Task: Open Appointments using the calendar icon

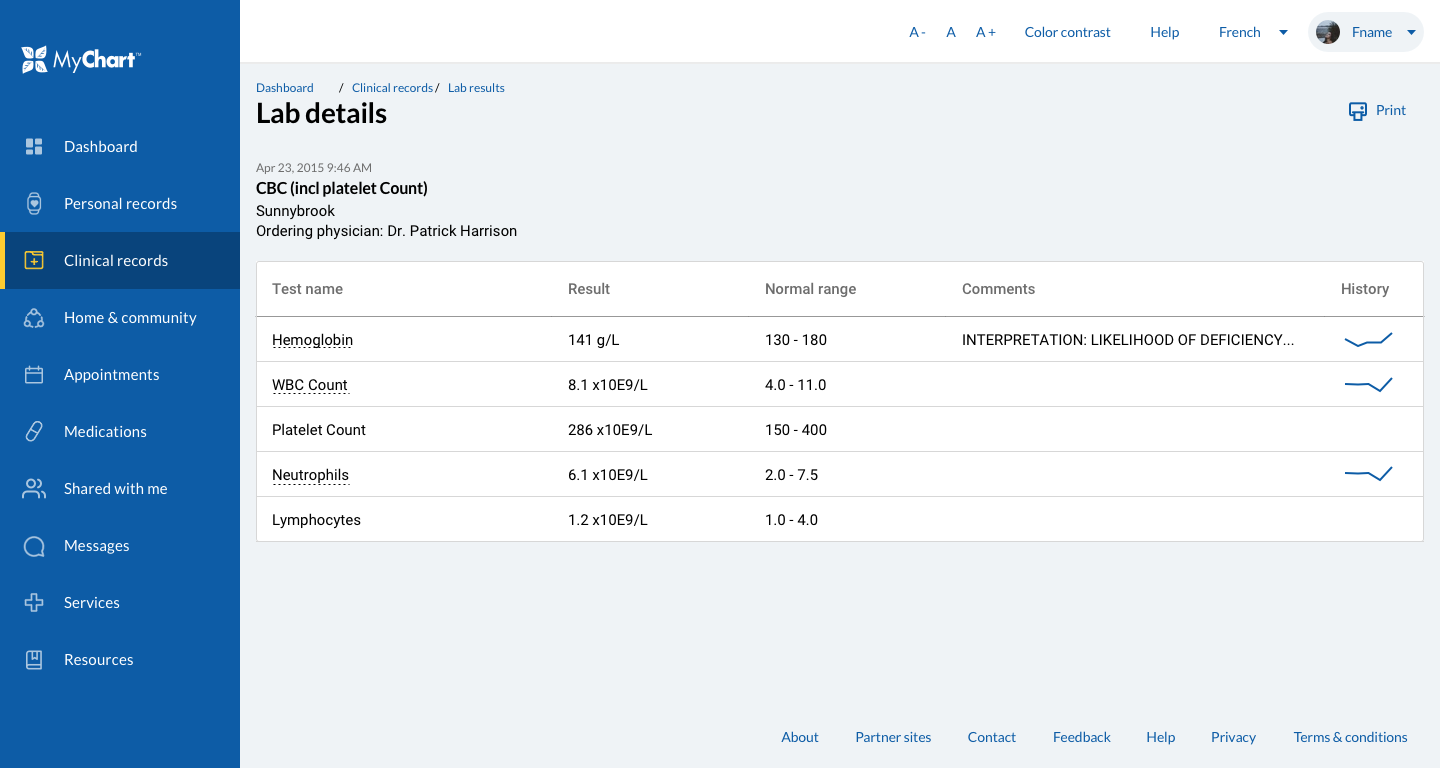Action: tap(33, 374)
